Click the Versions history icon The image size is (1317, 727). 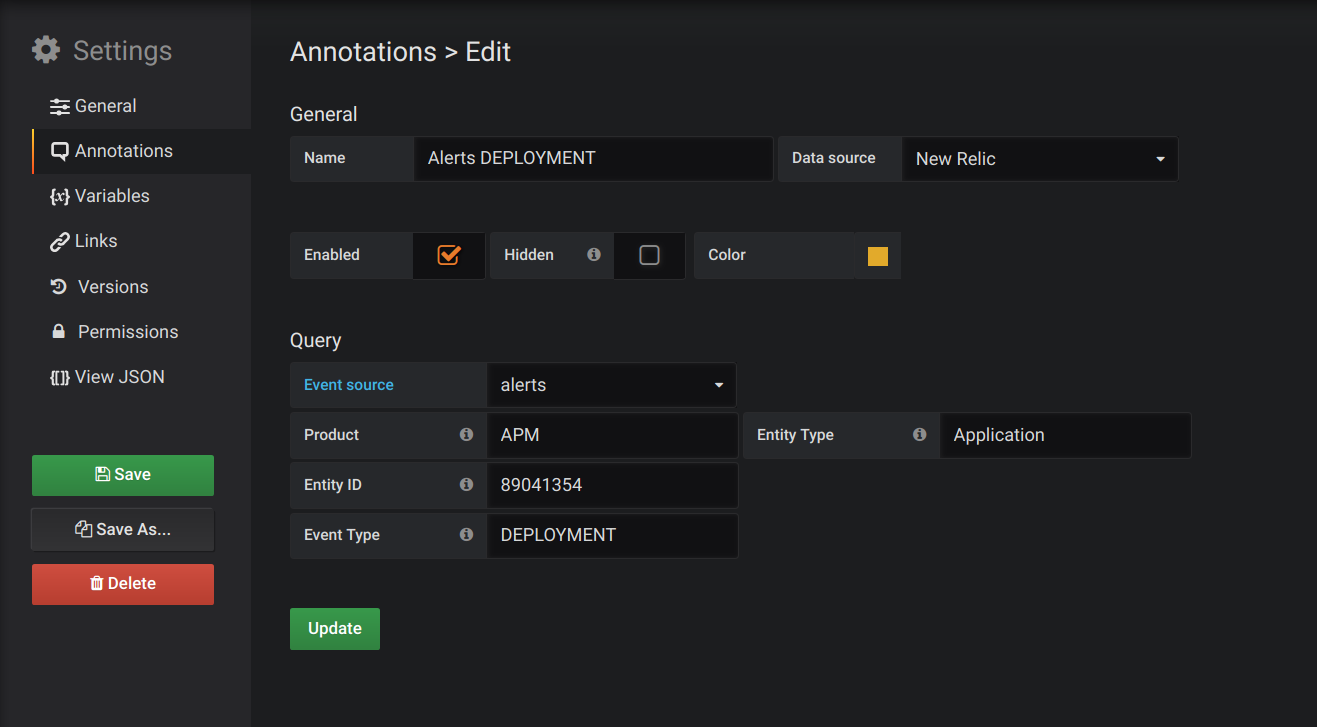59,287
